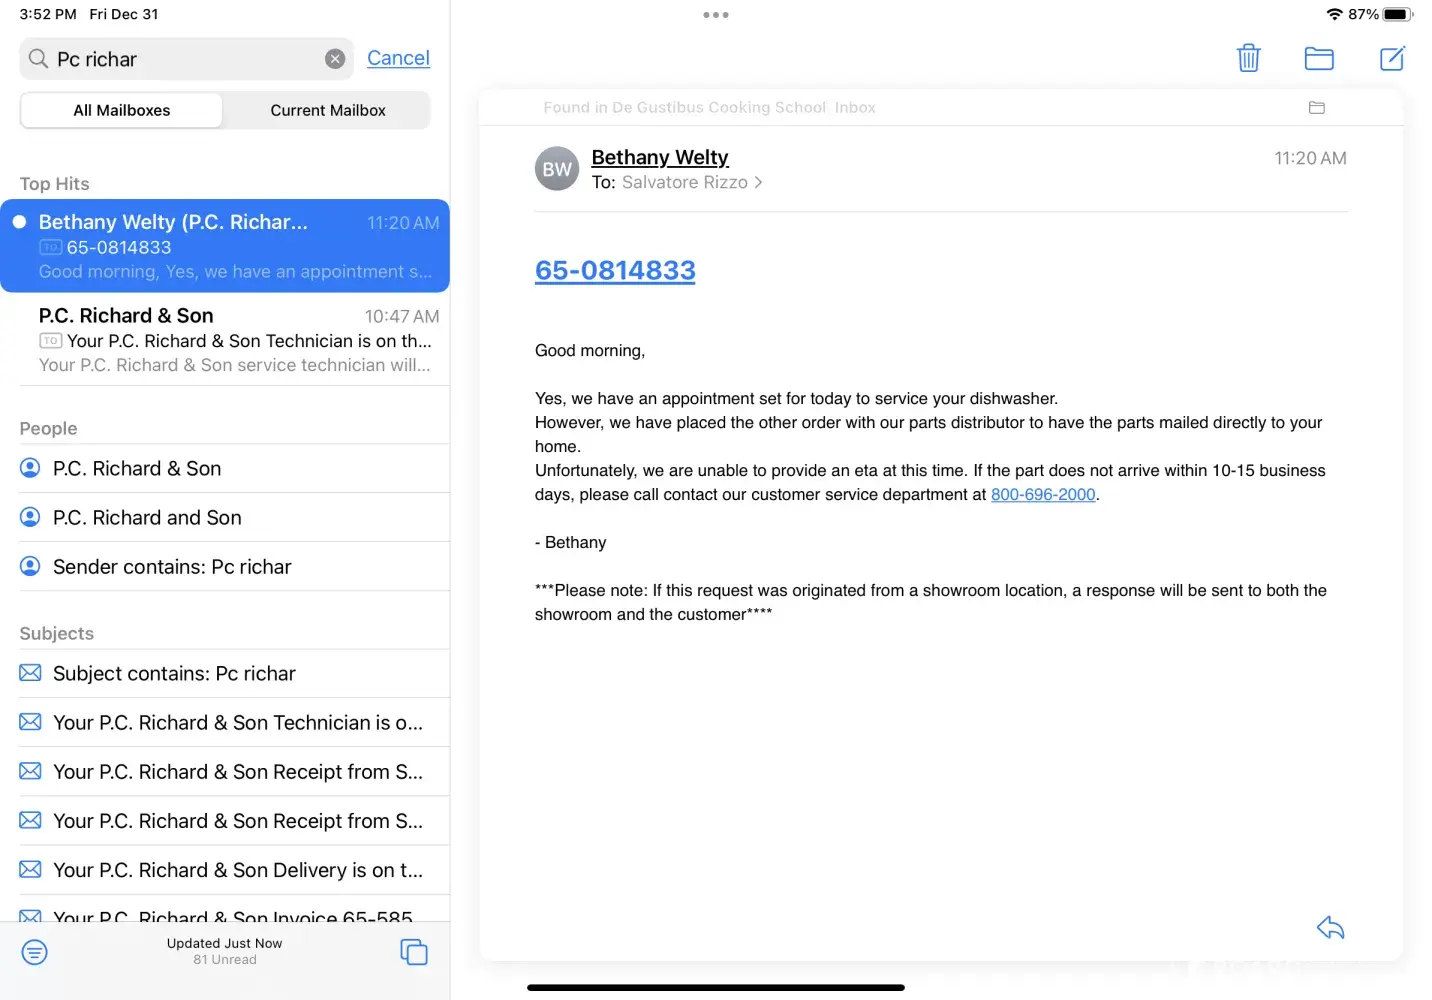The image size is (1432, 1000).
Task: Tap the person icon beside P.C. Richard and Son
Action: (x=31, y=517)
